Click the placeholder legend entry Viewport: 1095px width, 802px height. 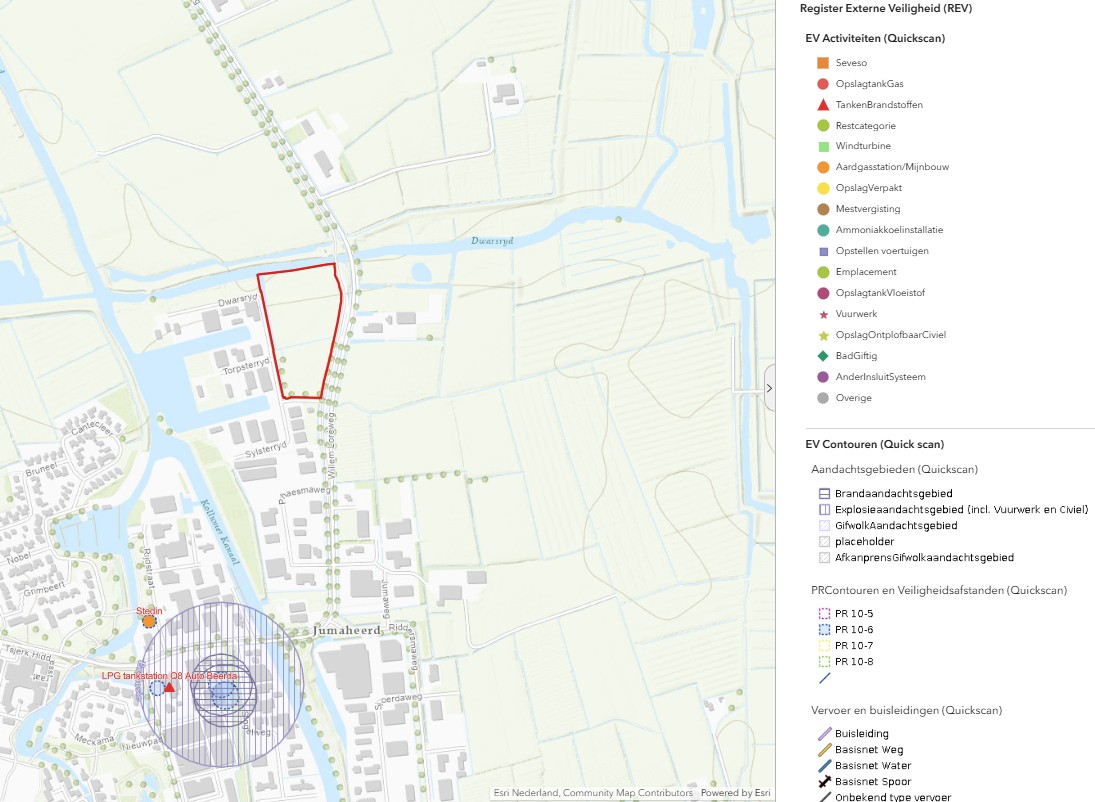865,541
